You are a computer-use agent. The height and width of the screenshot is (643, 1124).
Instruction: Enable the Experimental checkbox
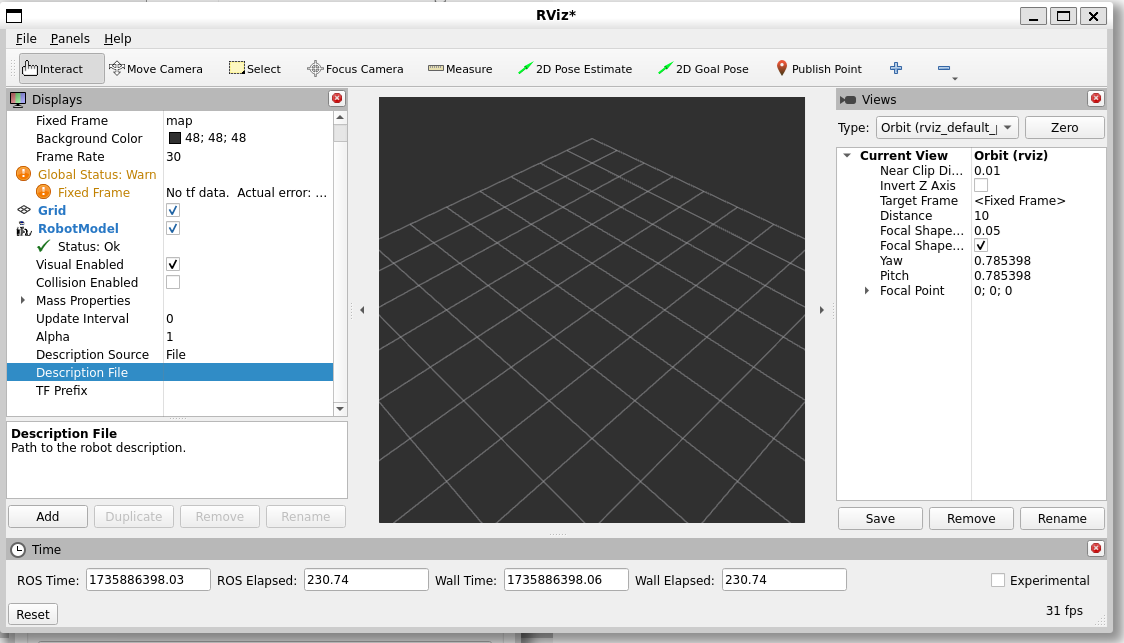[997, 580]
